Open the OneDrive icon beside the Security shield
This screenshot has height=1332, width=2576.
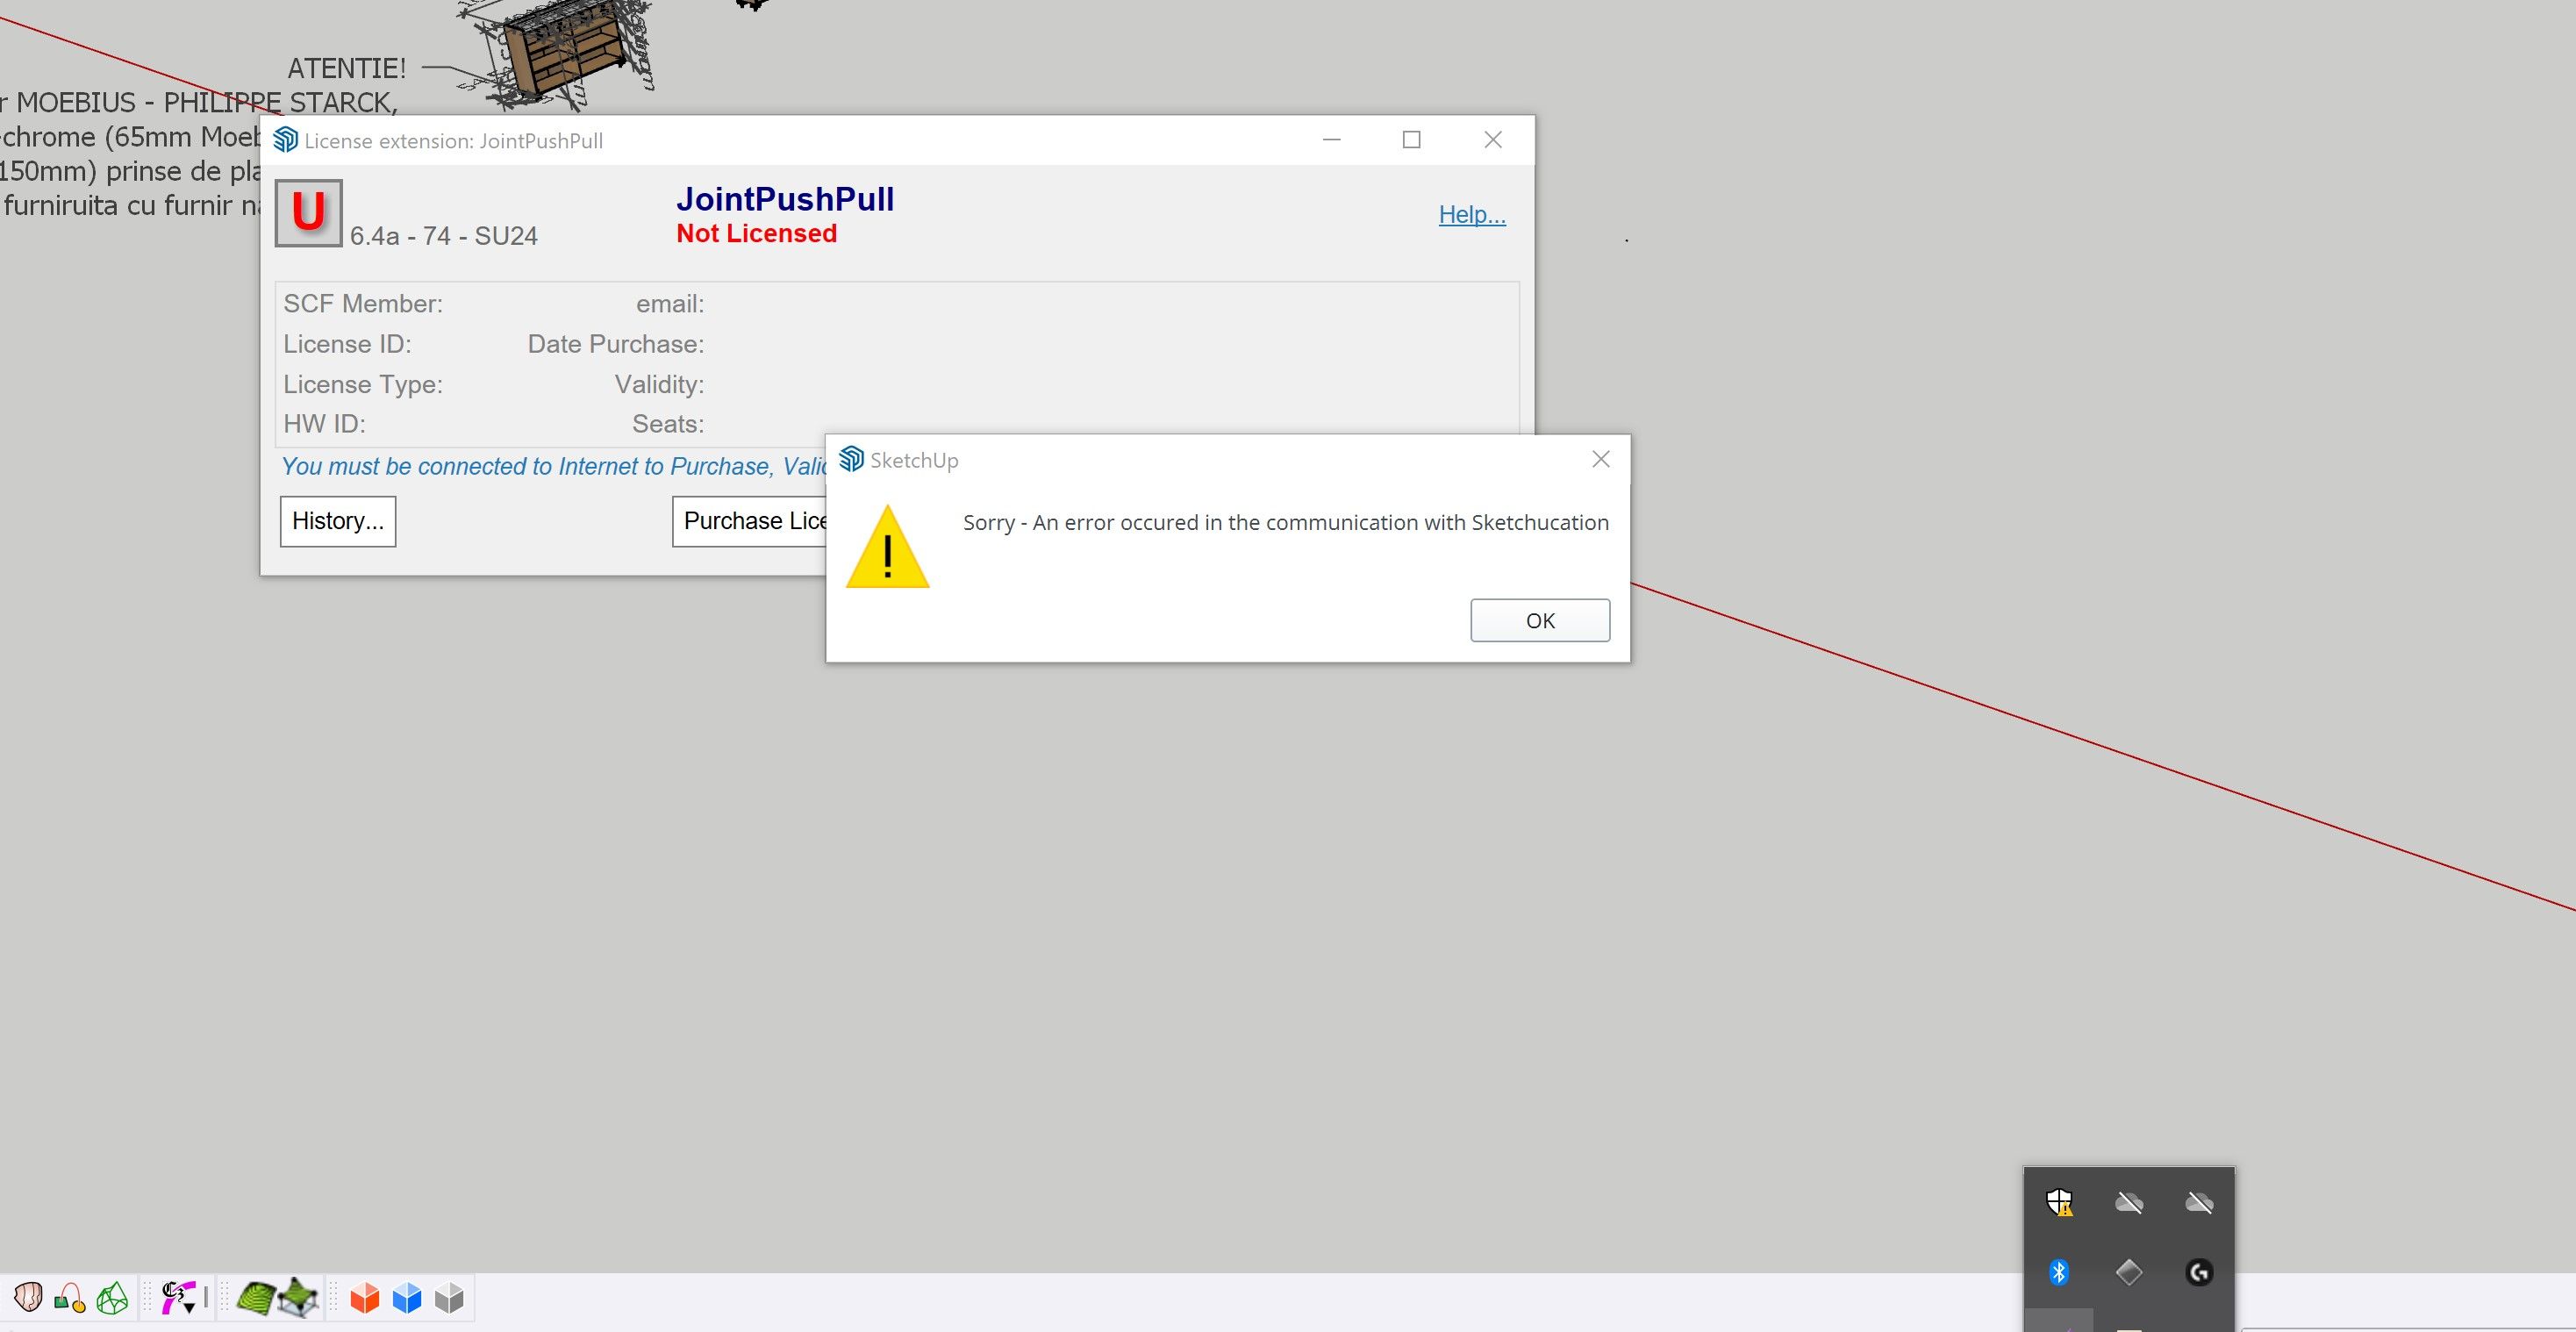tap(2129, 1202)
